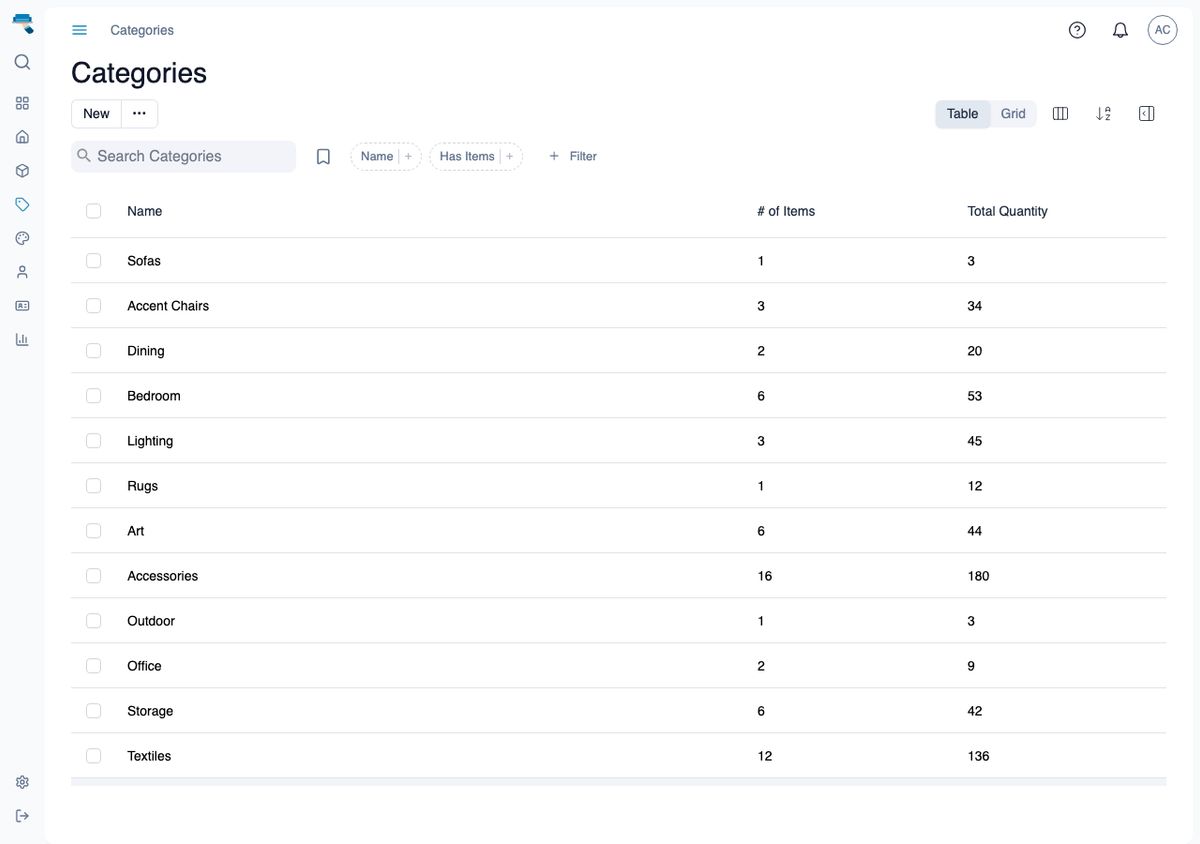Click the plus Filter button
Screen dimensions: 1200x844
pyautogui.click(x=572, y=156)
